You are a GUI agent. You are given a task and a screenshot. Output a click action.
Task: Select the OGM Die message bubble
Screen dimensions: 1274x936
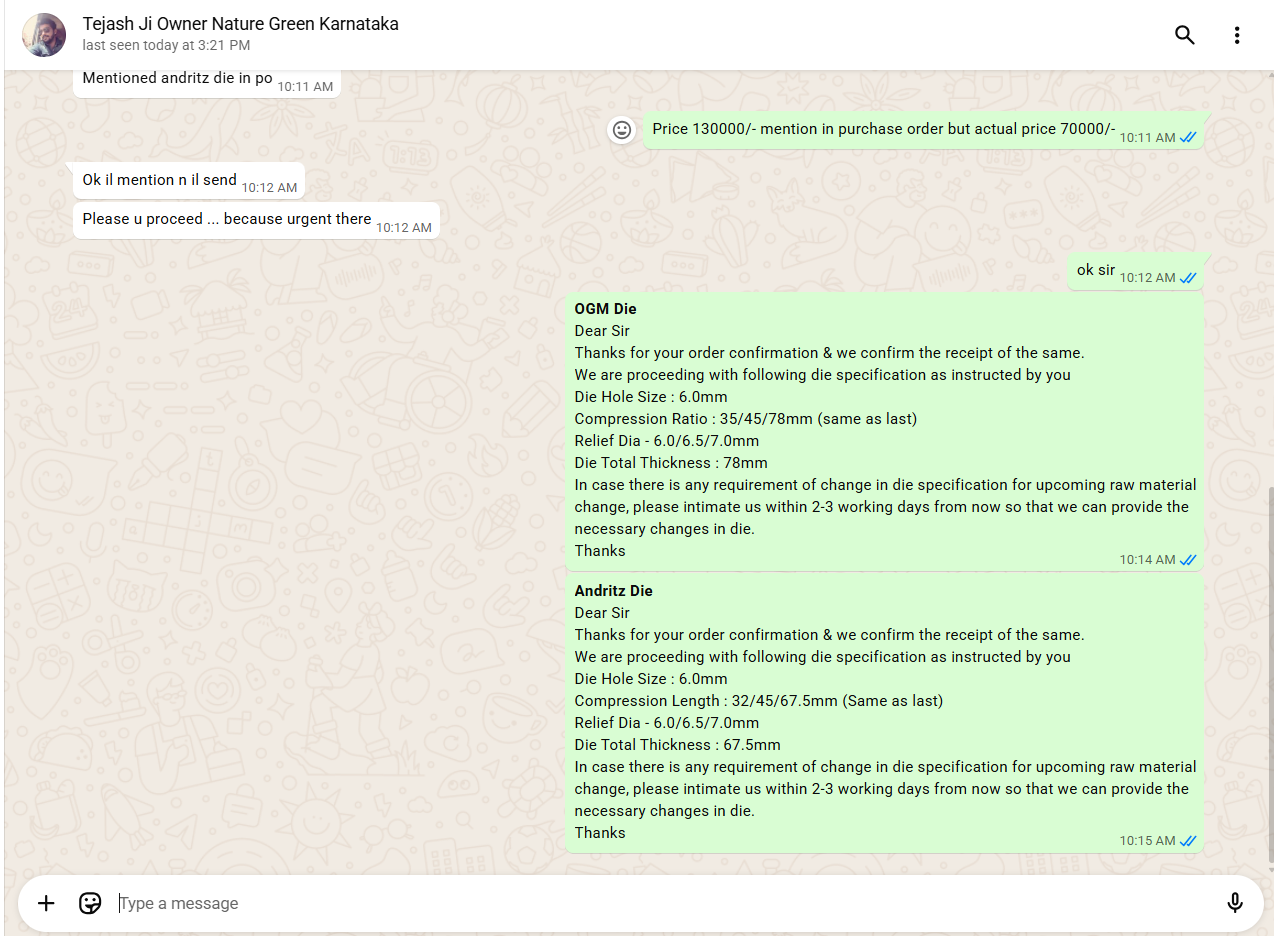(x=884, y=430)
